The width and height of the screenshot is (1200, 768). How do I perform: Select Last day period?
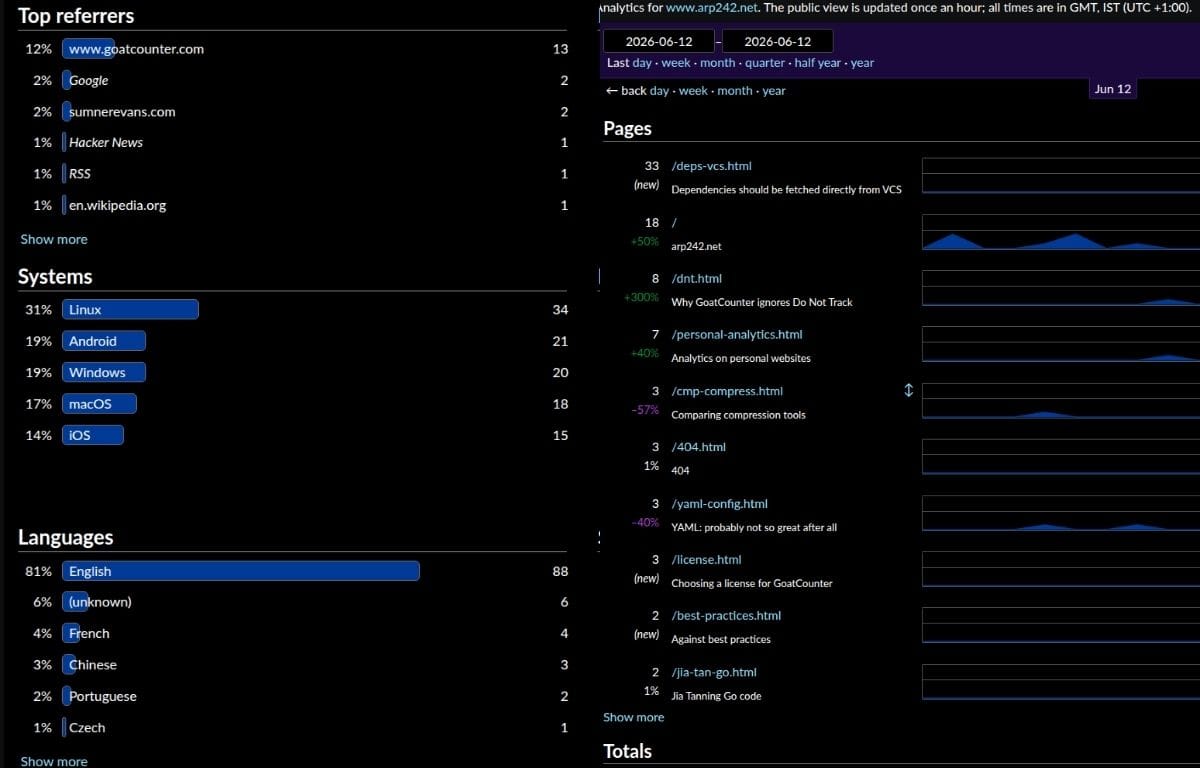pyautogui.click(x=642, y=62)
